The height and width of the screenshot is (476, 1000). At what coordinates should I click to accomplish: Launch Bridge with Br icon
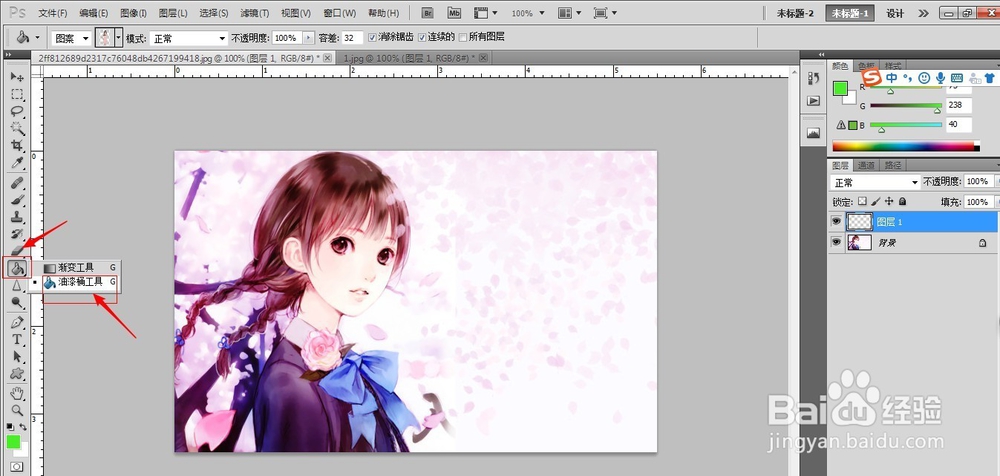pos(428,13)
